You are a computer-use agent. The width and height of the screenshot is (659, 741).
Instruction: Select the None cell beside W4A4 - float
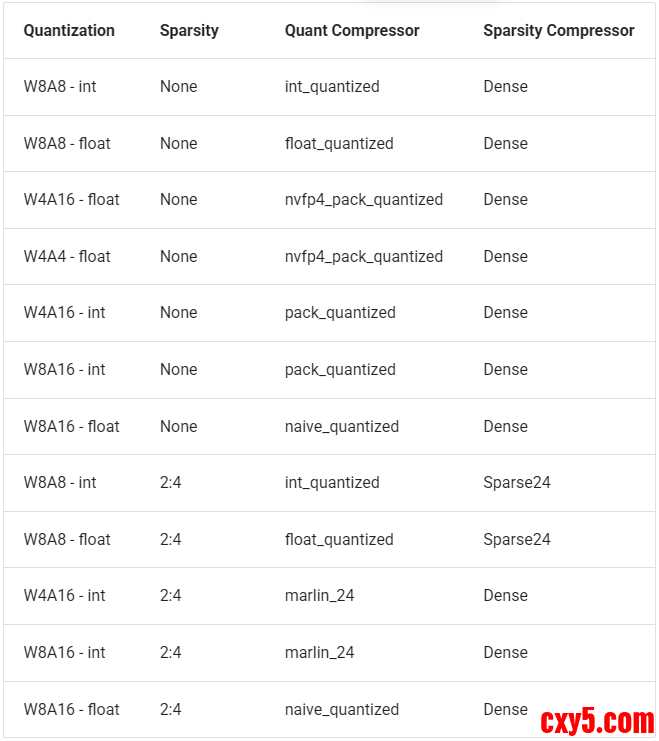[178, 256]
